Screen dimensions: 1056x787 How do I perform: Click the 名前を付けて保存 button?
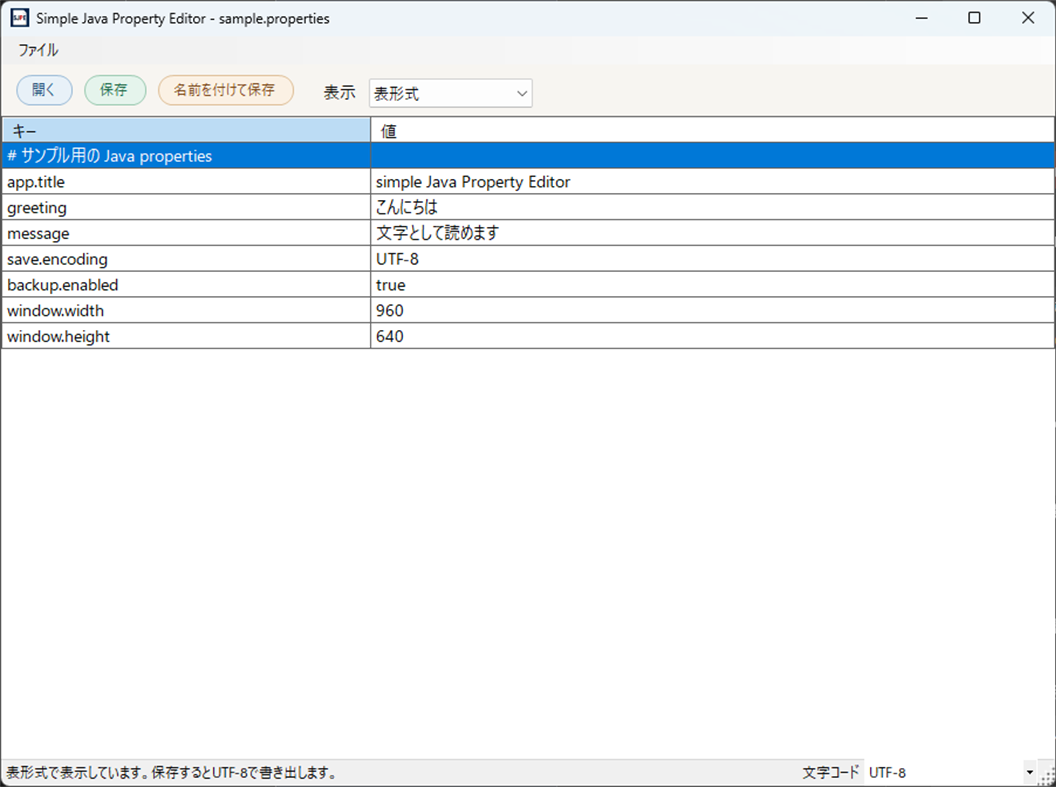(226, 90)
